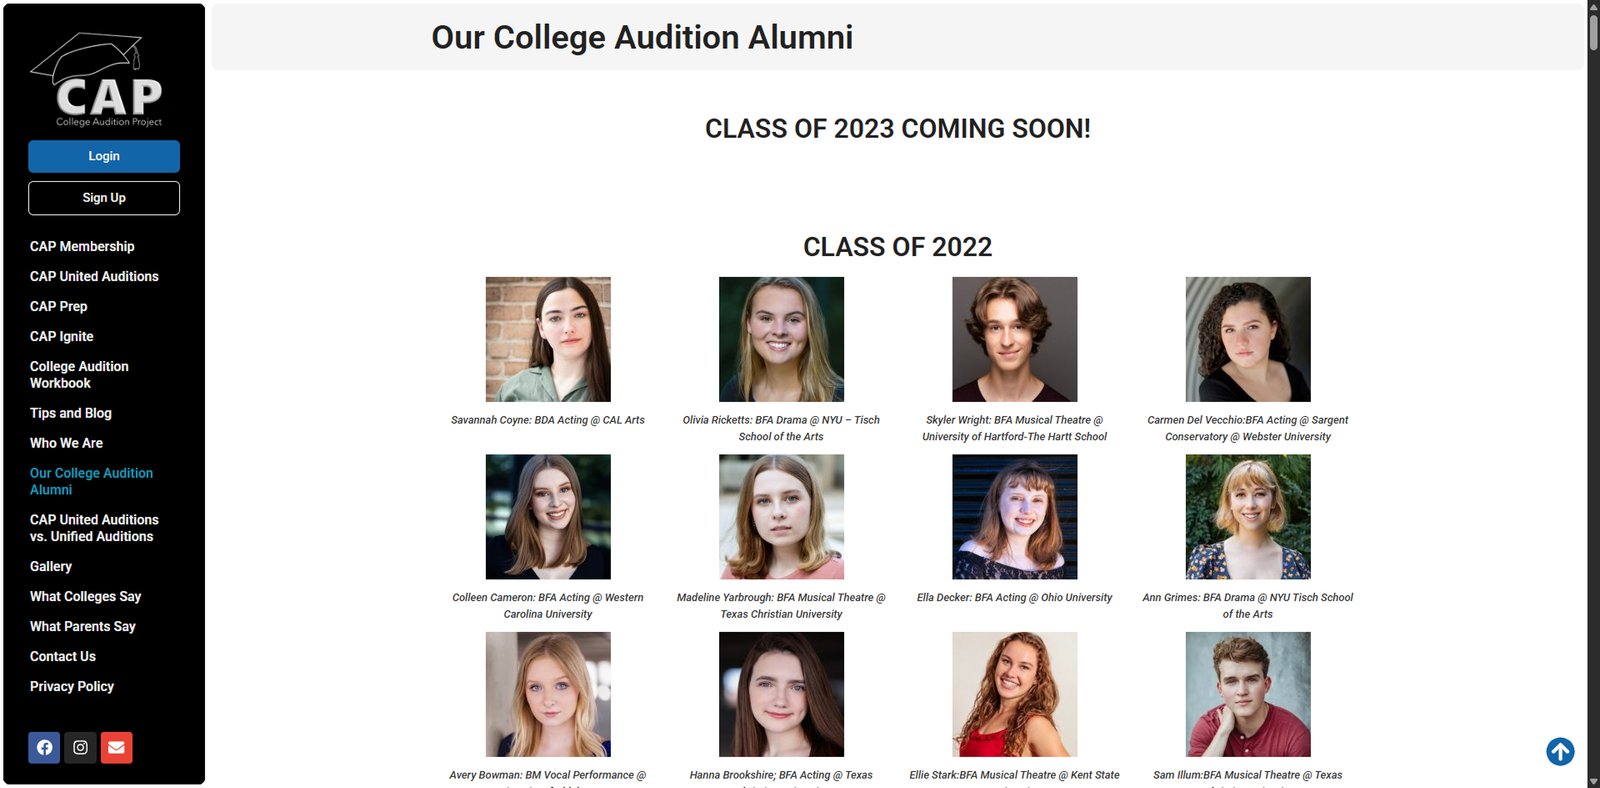Open the Instagram icon link
The image size is (1600, 788).
80,747
